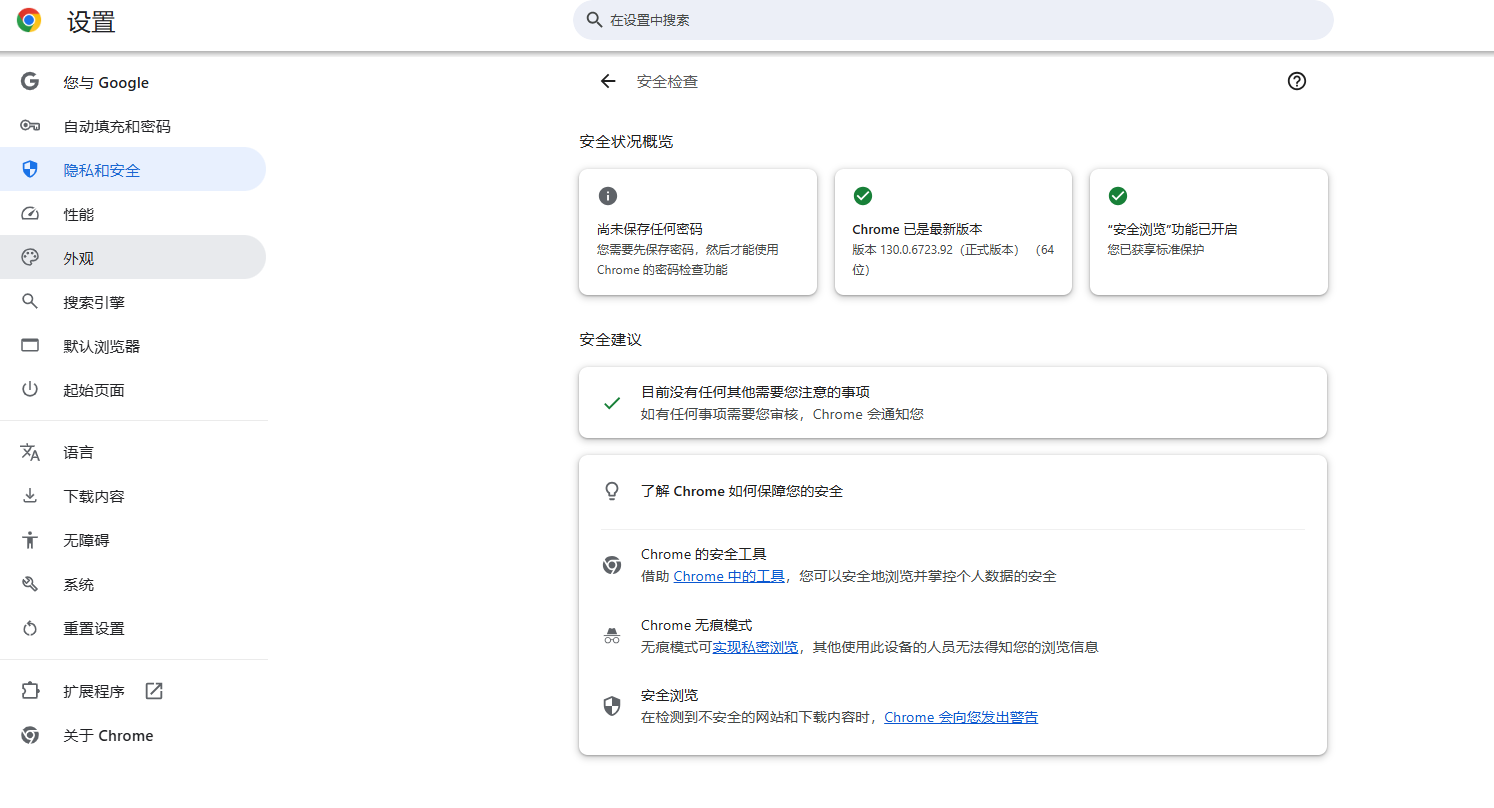The height and width of the screenshot is (808, 1494).
Task: Click the green check on 安全浏览 card
Action: coord(1117,196)
